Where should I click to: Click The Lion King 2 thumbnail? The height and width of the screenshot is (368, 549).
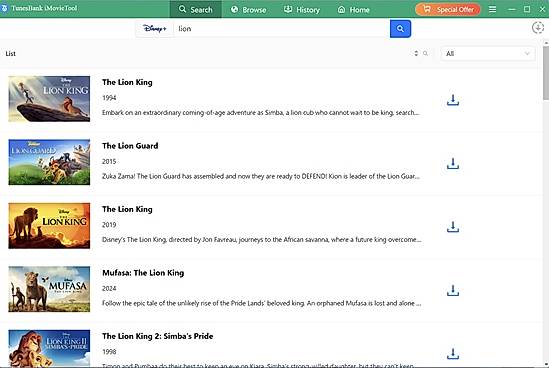click(49, 348)
